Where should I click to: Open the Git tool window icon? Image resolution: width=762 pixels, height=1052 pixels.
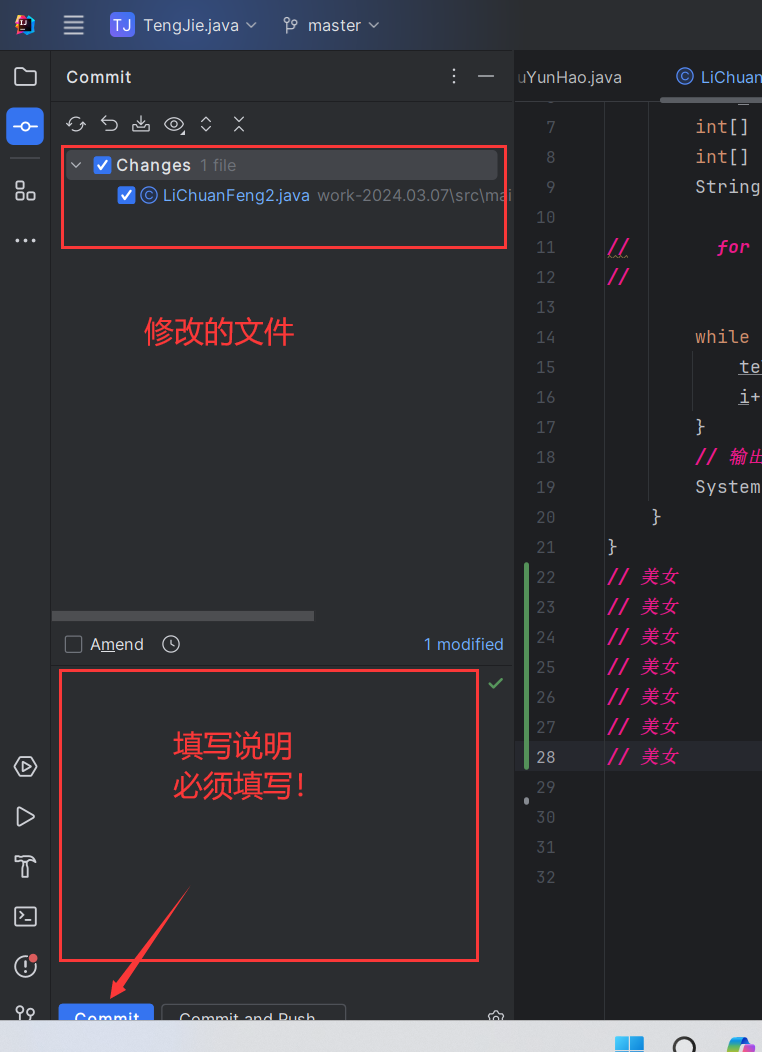tap(25, 1012)
